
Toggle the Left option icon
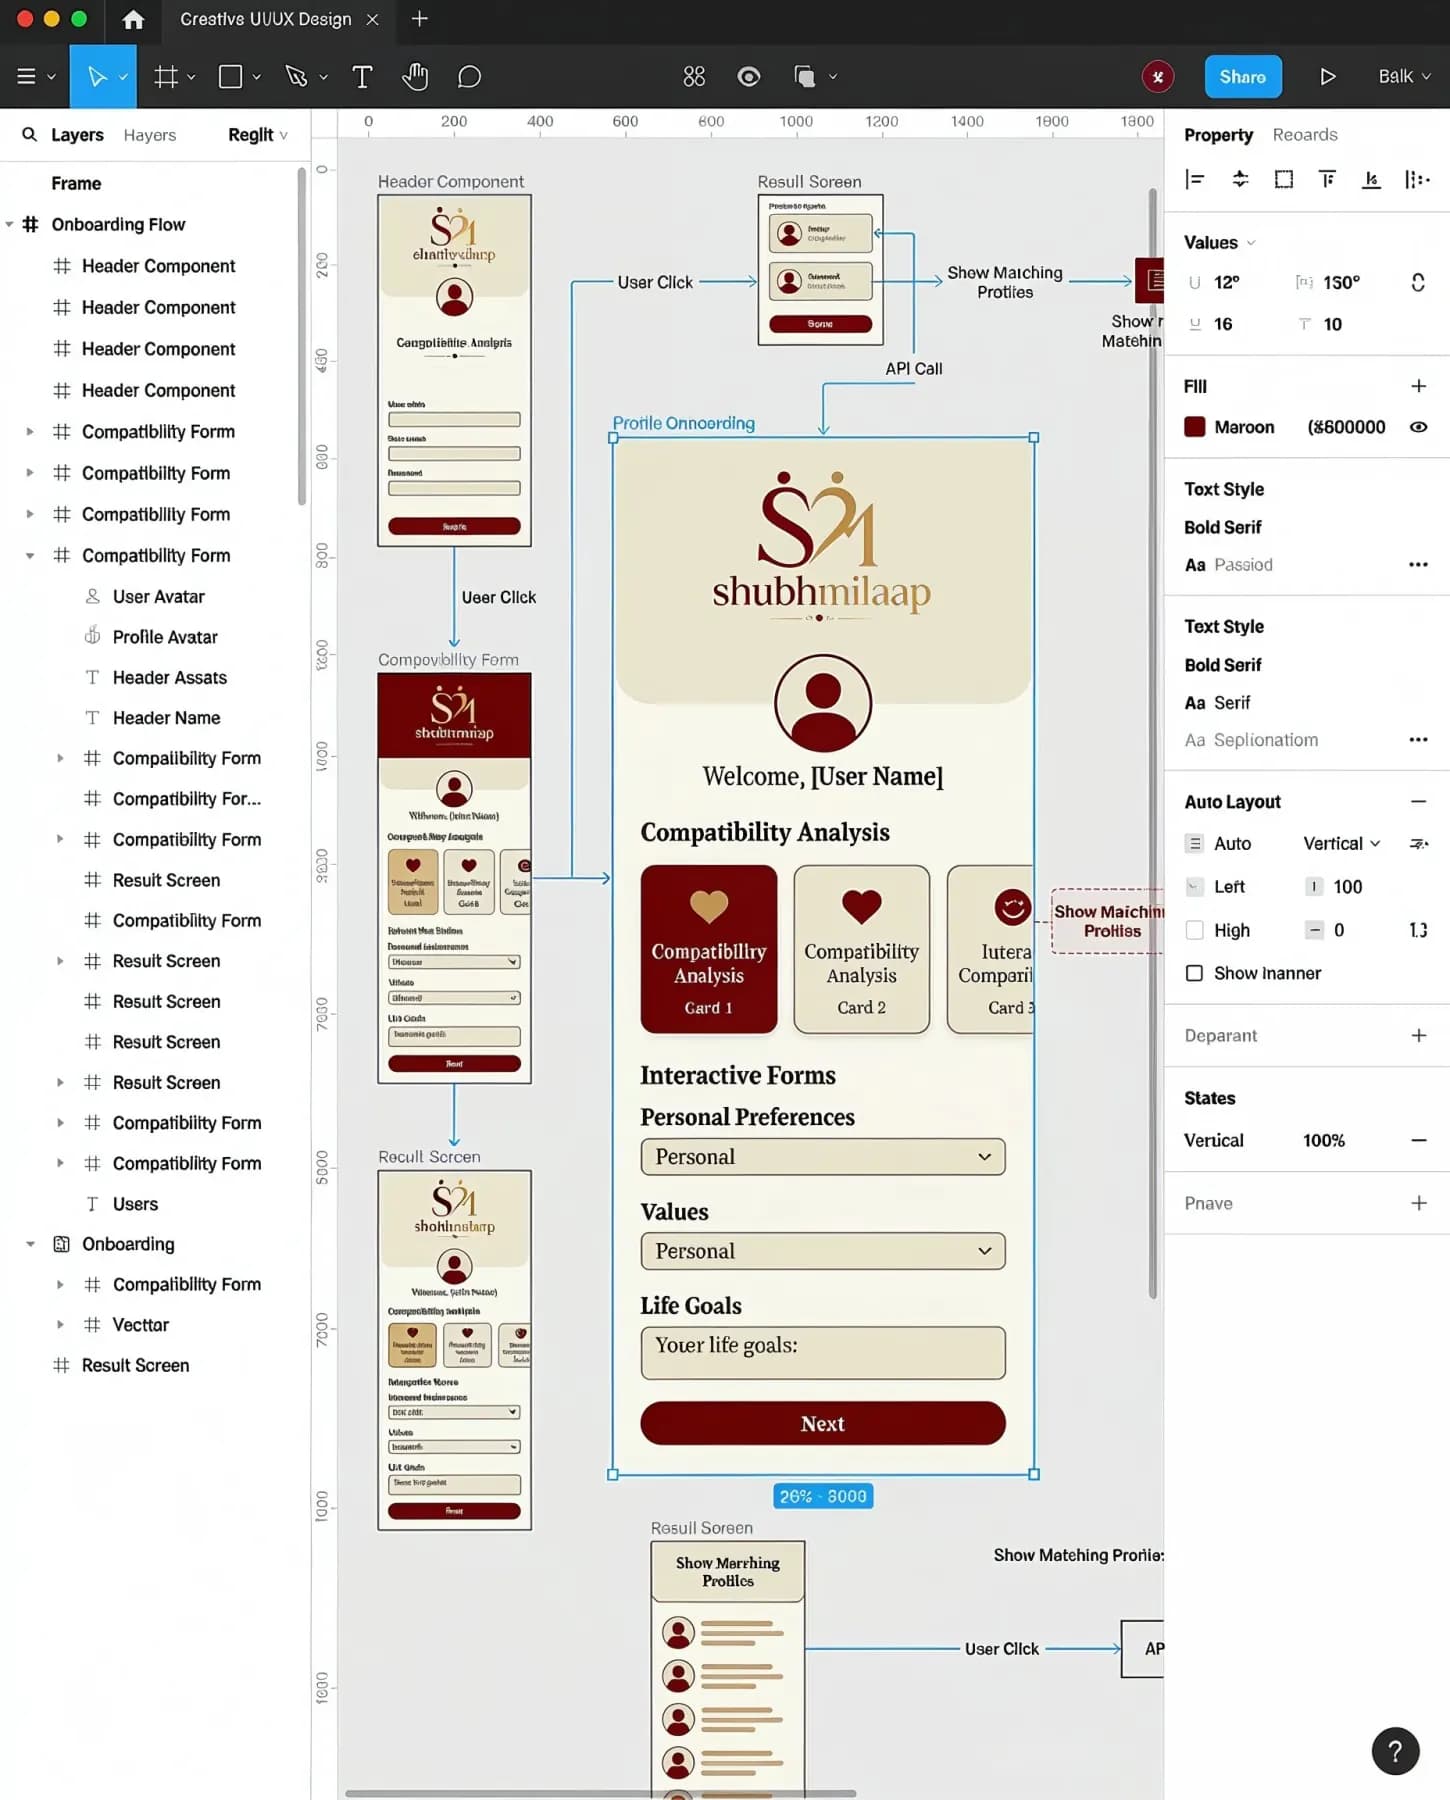[1194, 886]
